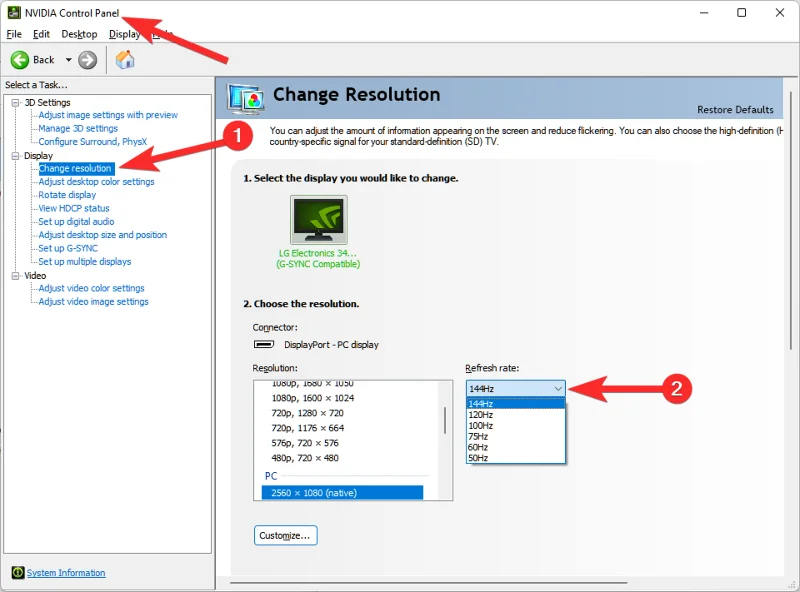Choose 100Hz refresh rate option
The height and width of the screenshot is (592, 800).
(515, 425)
